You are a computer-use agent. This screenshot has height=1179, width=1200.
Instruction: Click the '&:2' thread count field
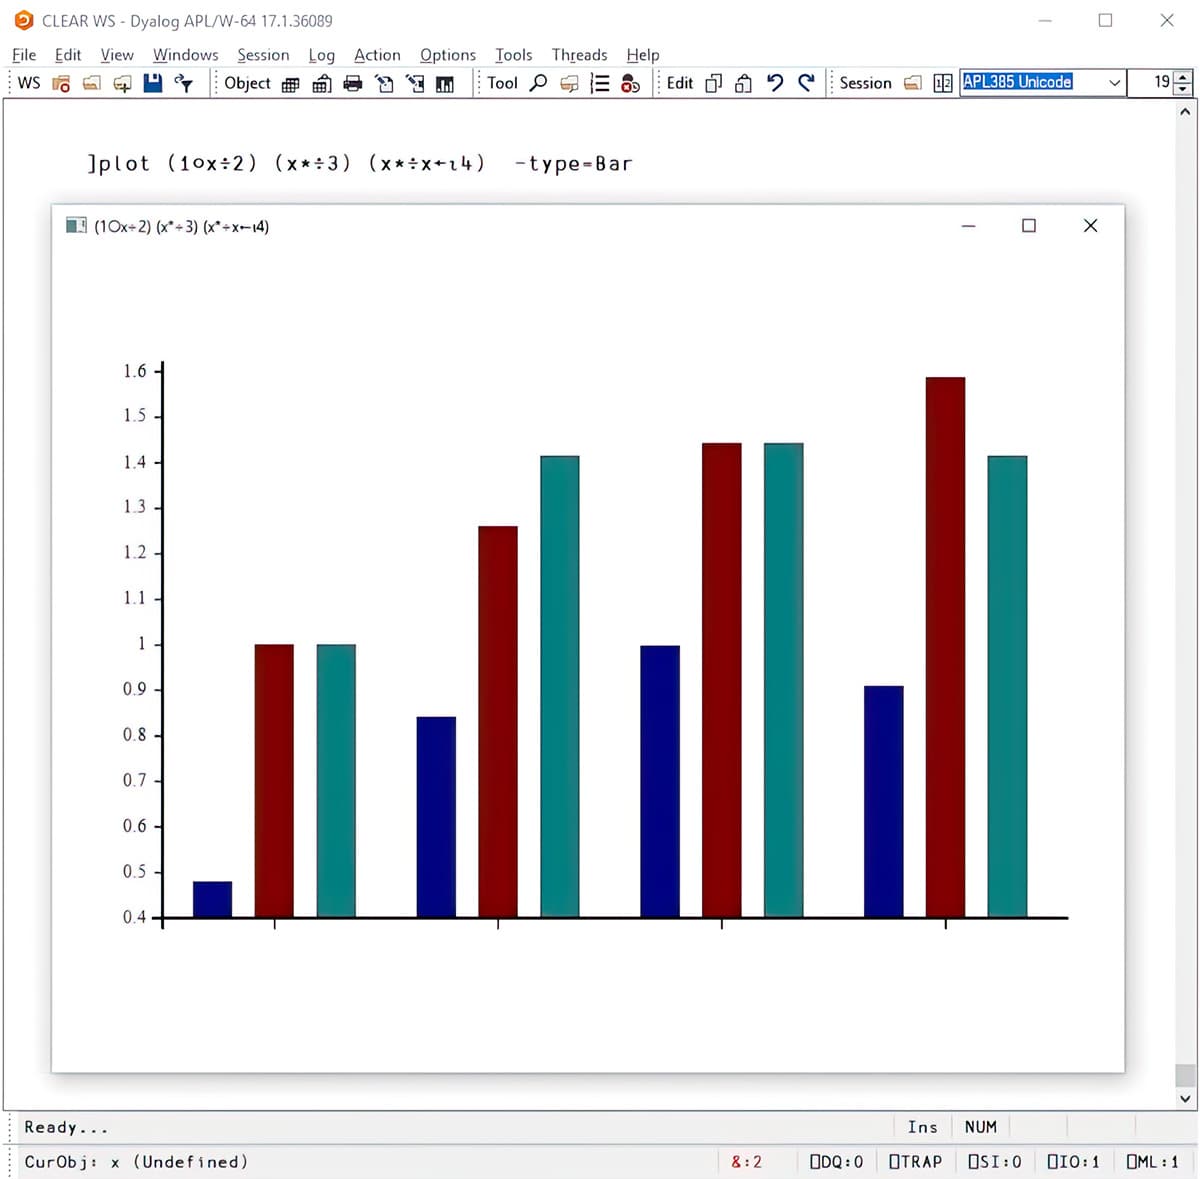click(746, 1162)
